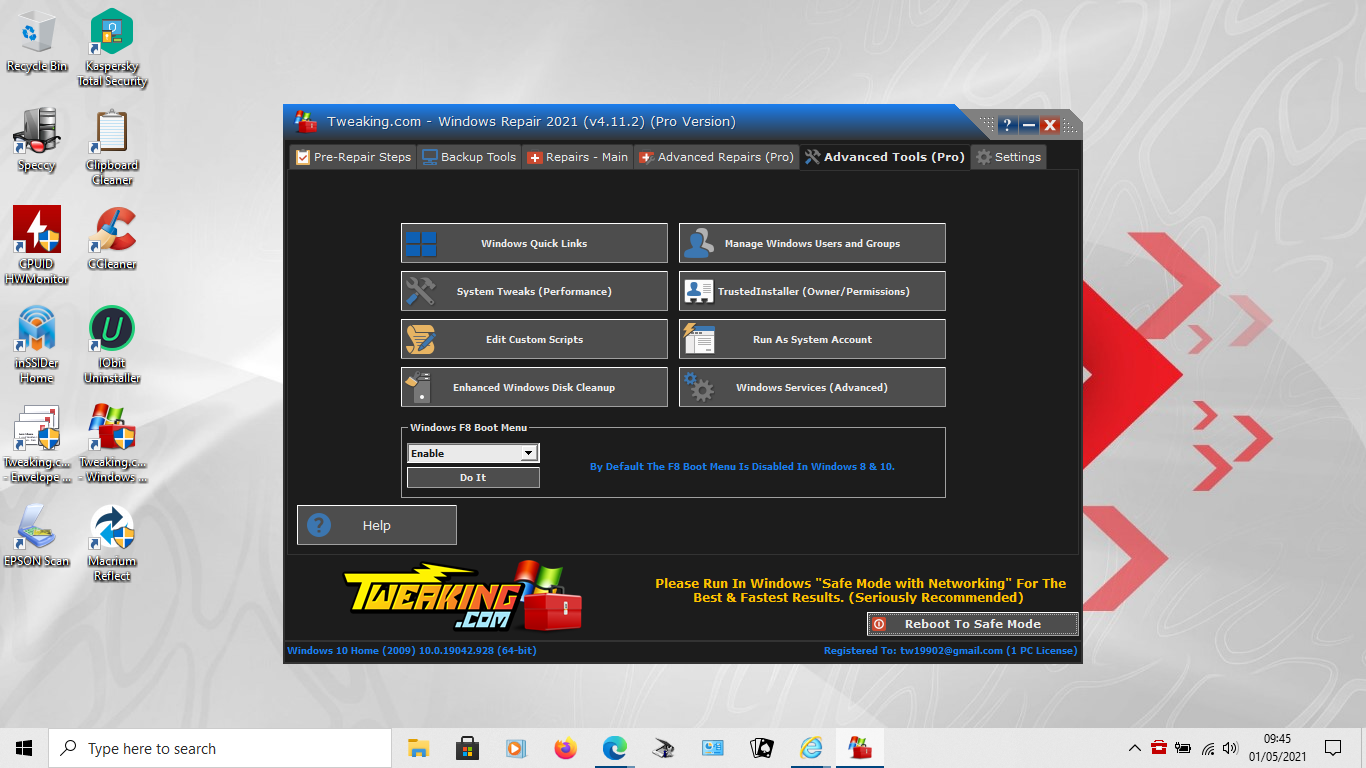The height and width of the screenshot is (768, 1366).
Task: Click the Manage Windows Users icon
Action: pyautogui.click(x=698, y=243)
